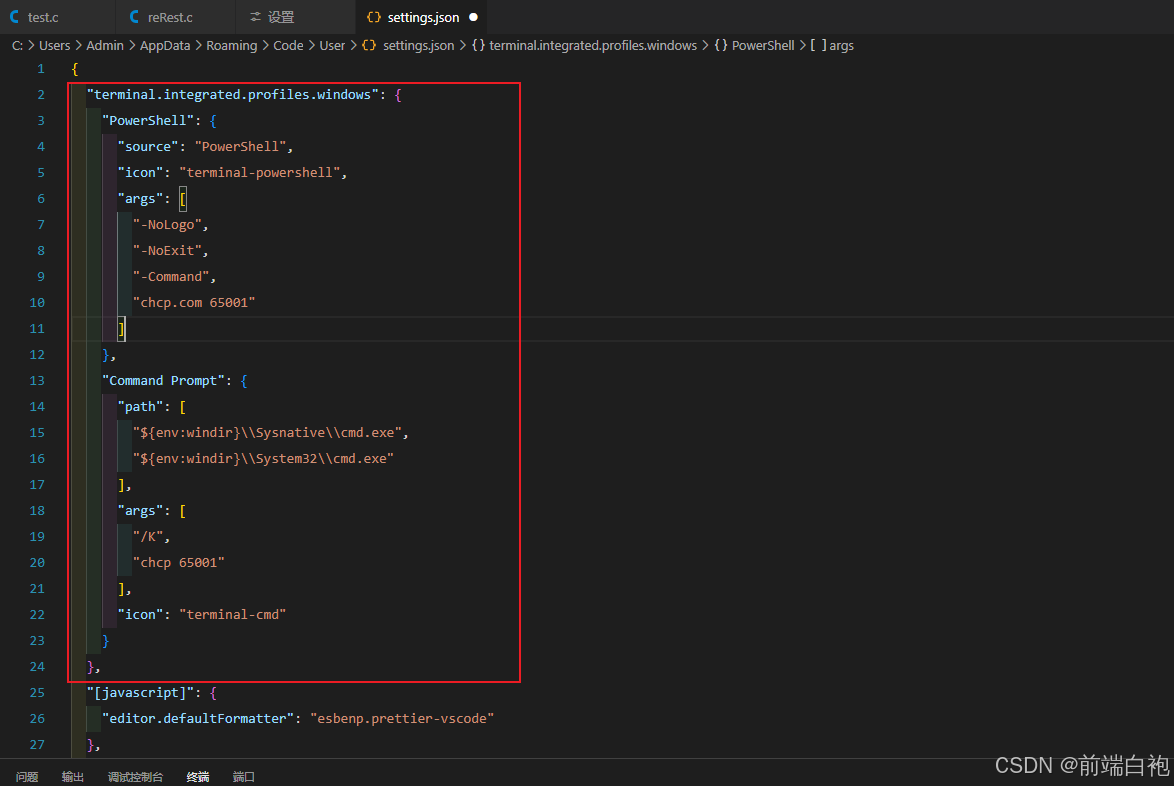The image size is (1174, 786).
Task: Click the System32 cmd.exe path string
Action: tap(263, 458)
